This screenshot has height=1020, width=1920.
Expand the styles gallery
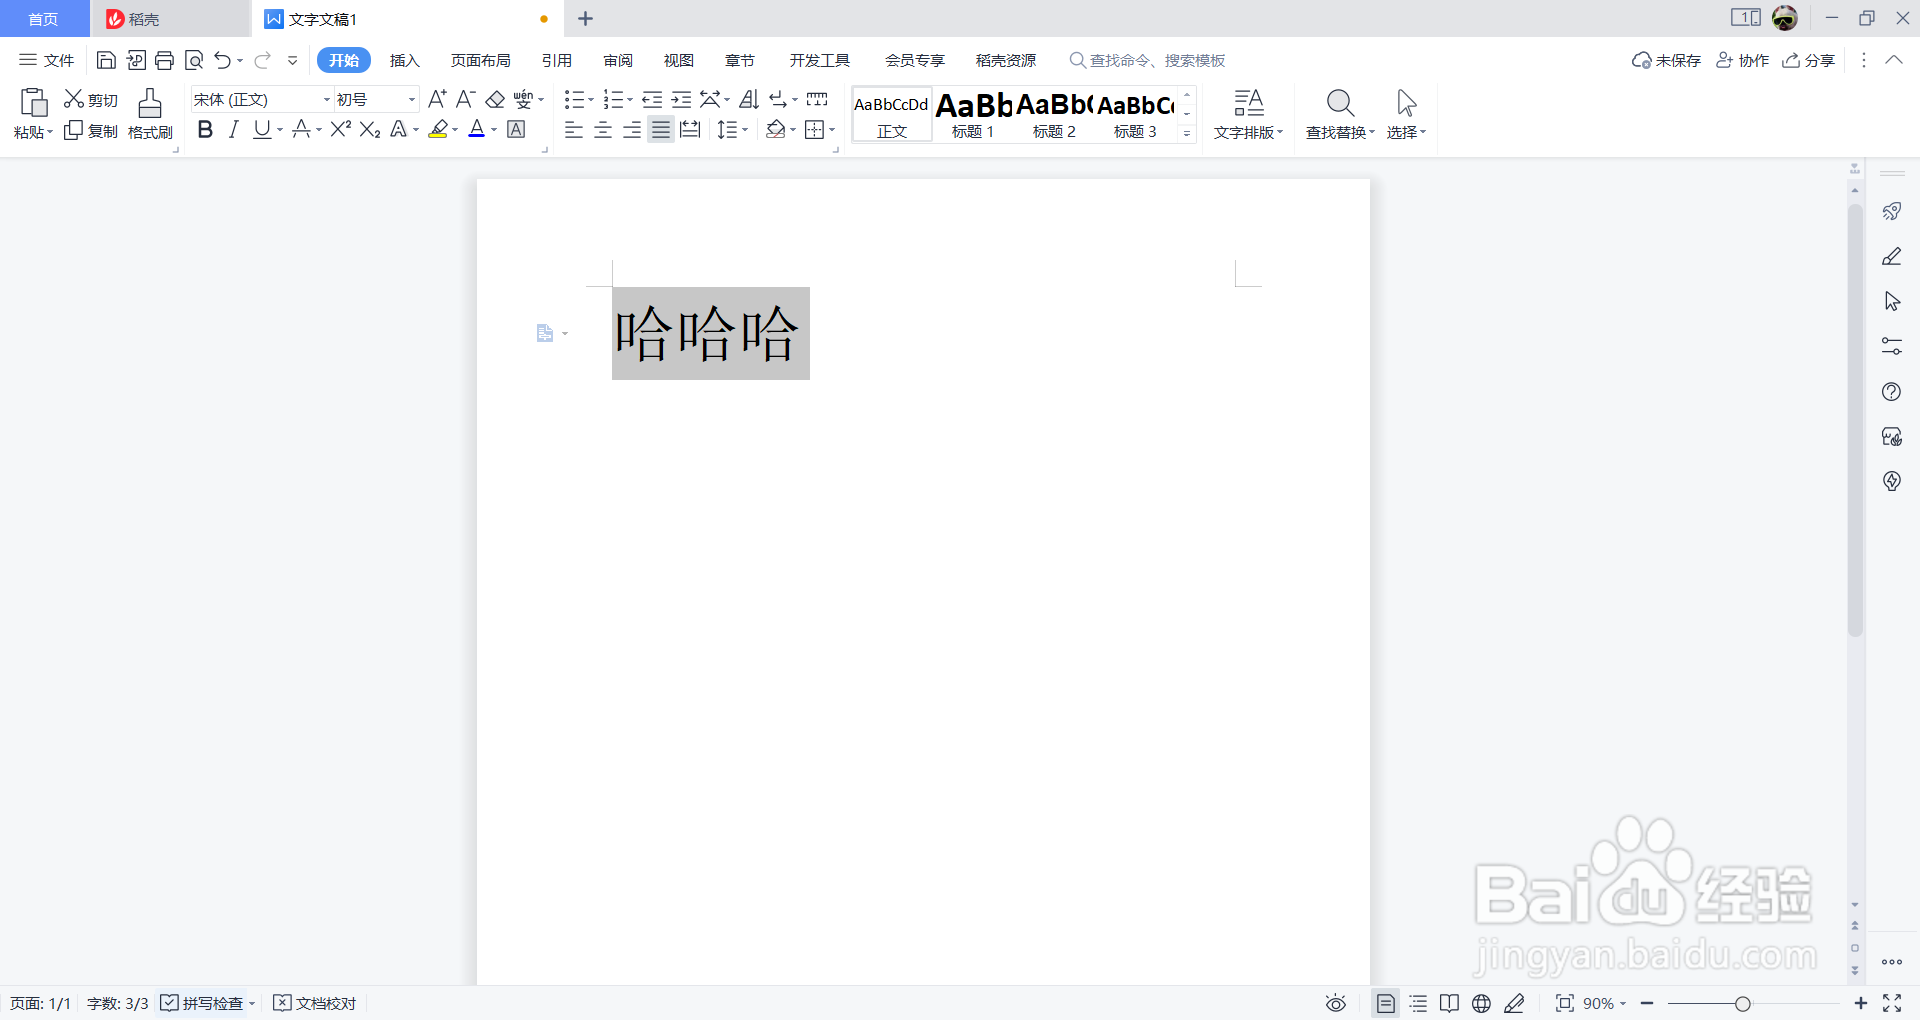pyautogui.click(x=1187, y=133)
